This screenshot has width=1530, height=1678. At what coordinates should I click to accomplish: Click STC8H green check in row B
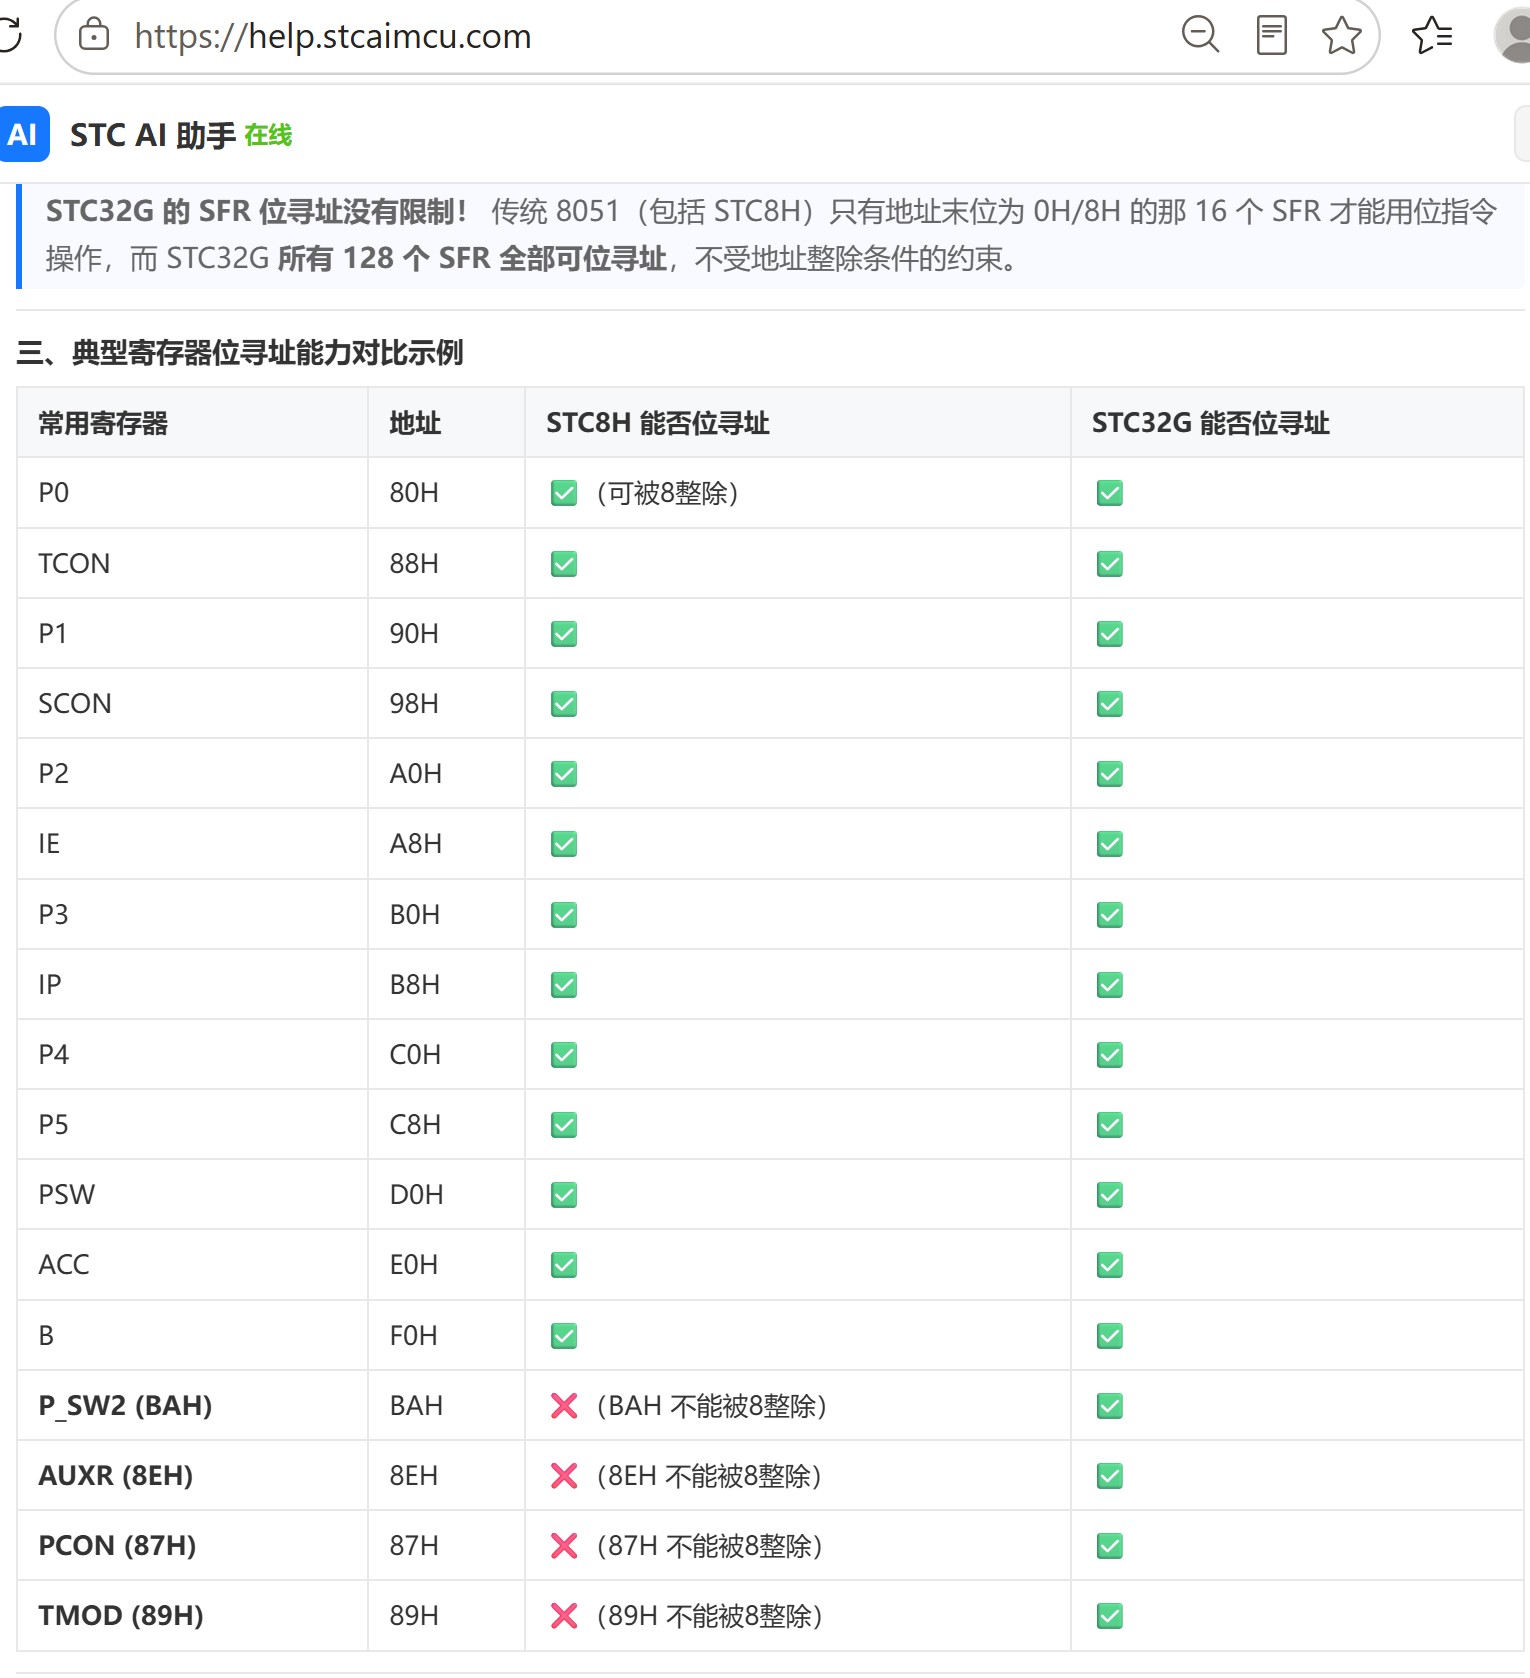pos(564,1336)
